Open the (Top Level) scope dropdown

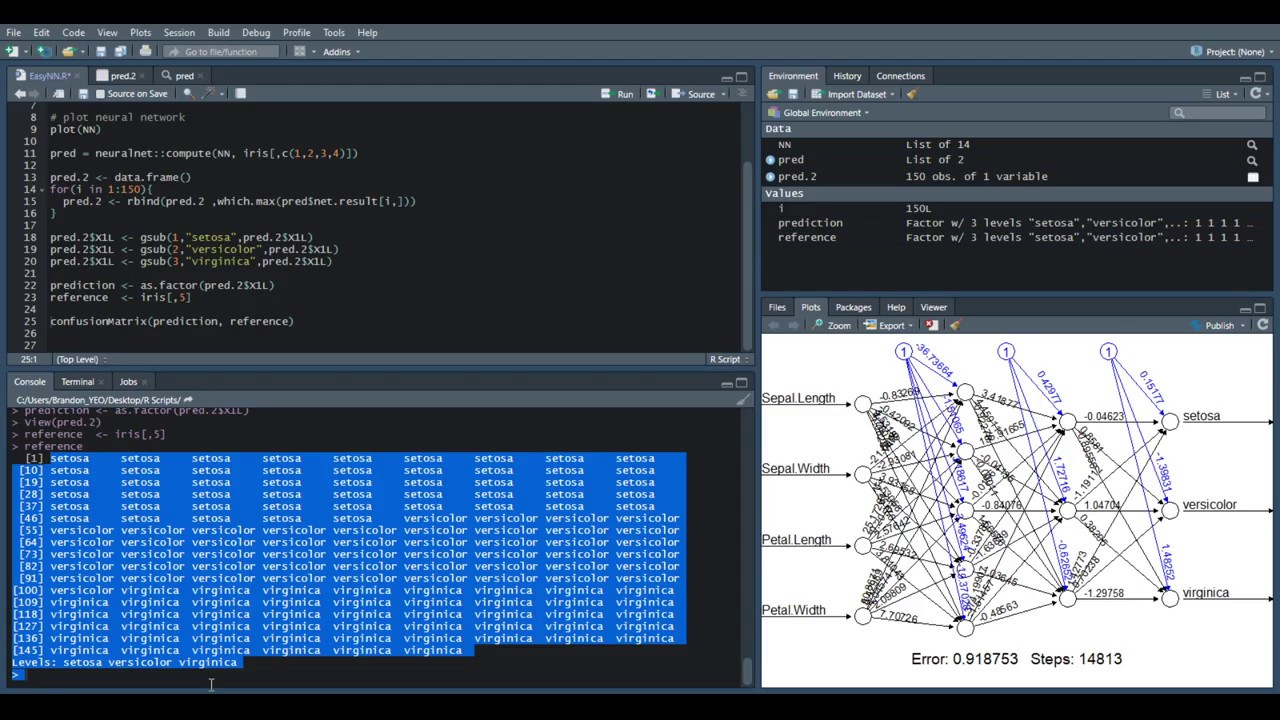pos(80,359)
